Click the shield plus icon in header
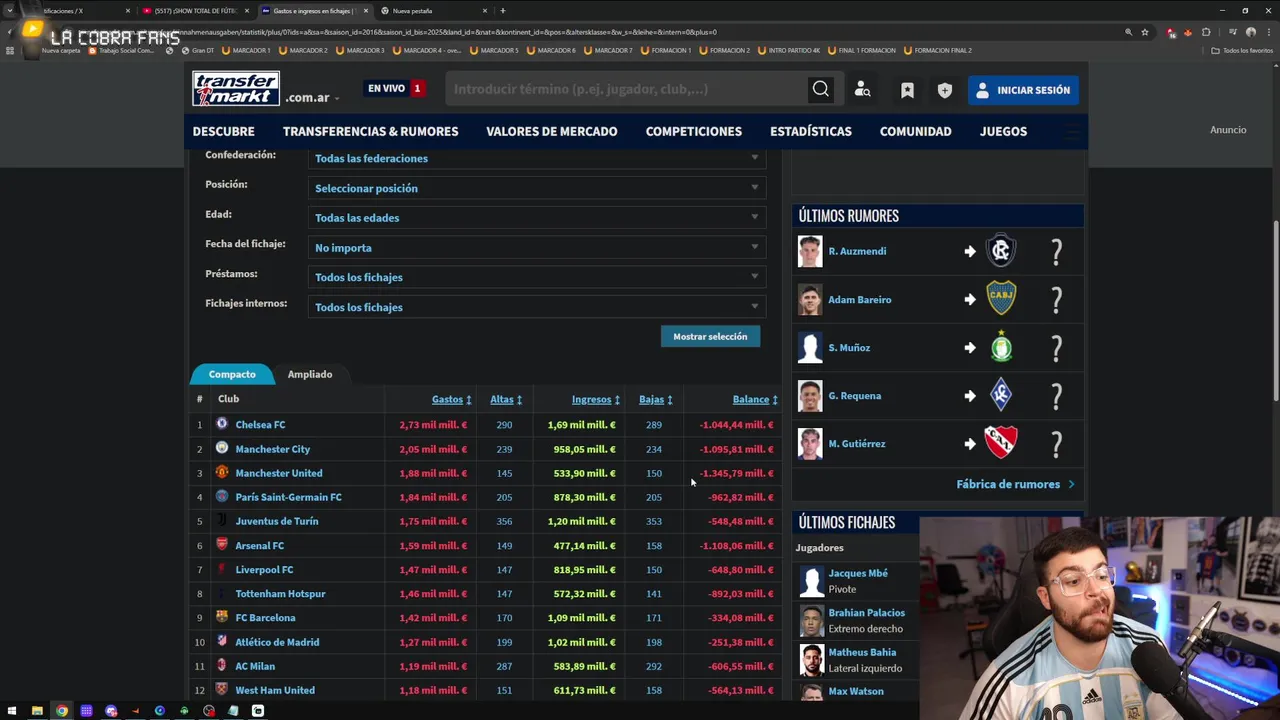 point(945,90)
